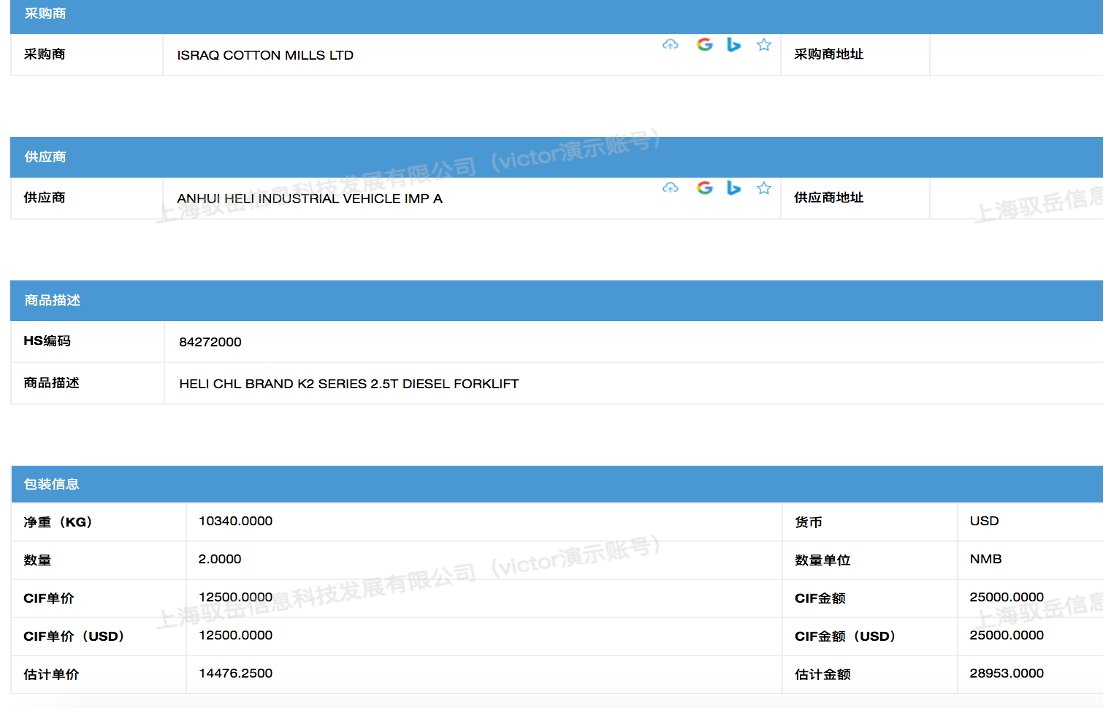The width and height of the screenshot is (1104, 708).
Task: Click the quantity value 2.0000
Action: [220, 559]
